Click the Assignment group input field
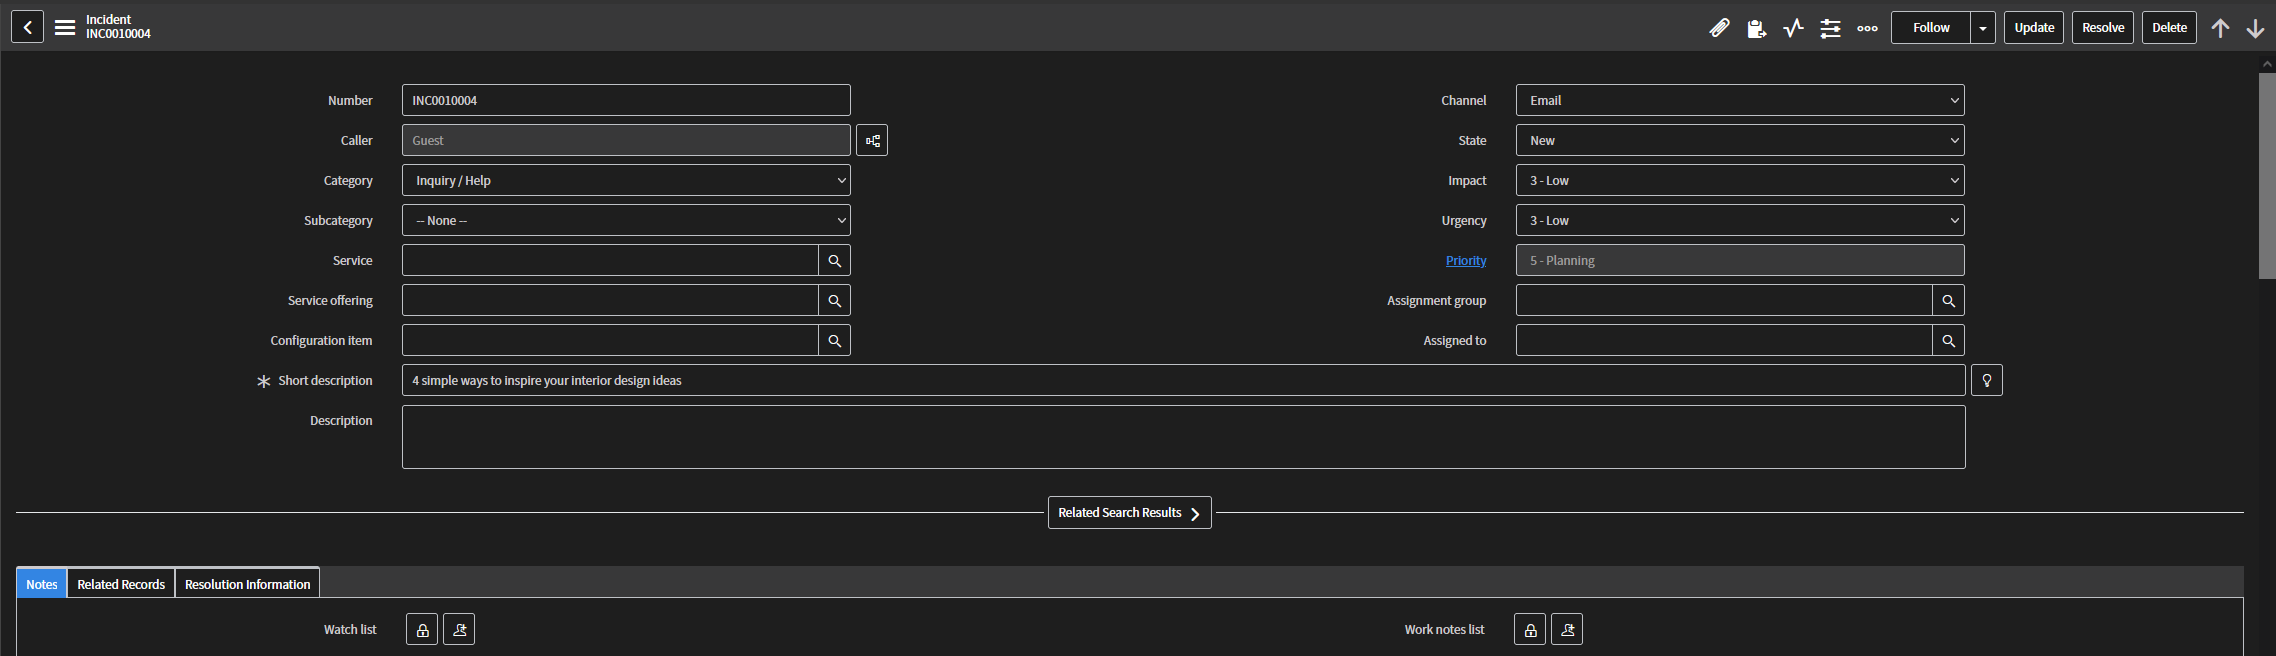 coord(1724,300)
